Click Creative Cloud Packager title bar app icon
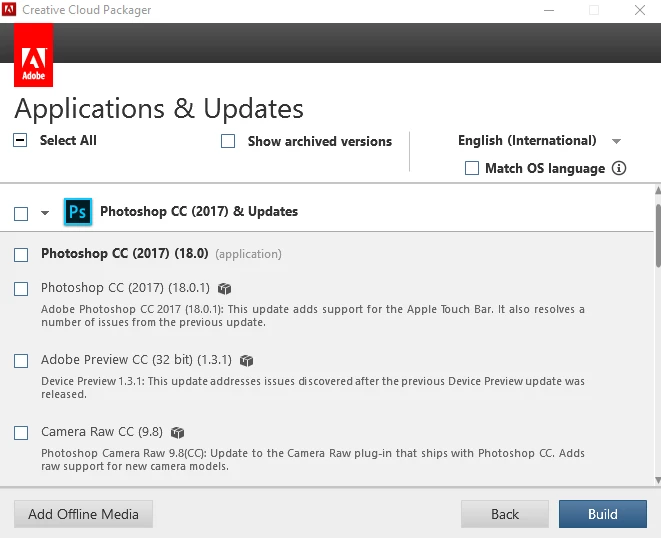 coord(9,9)
